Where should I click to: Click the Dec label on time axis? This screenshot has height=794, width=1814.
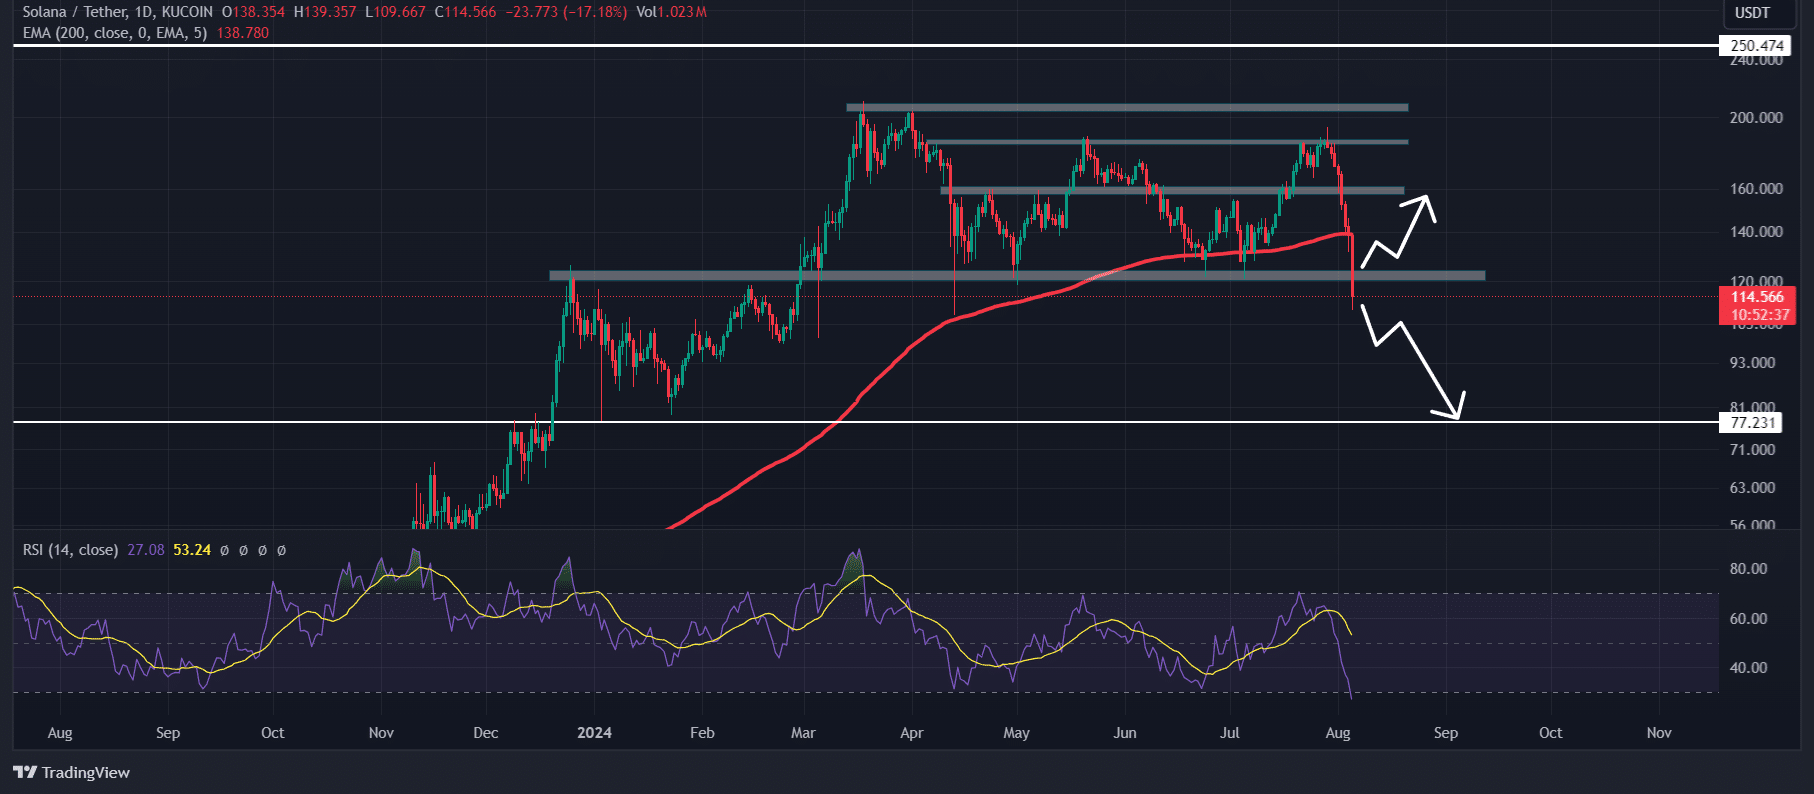pos(485,732)
